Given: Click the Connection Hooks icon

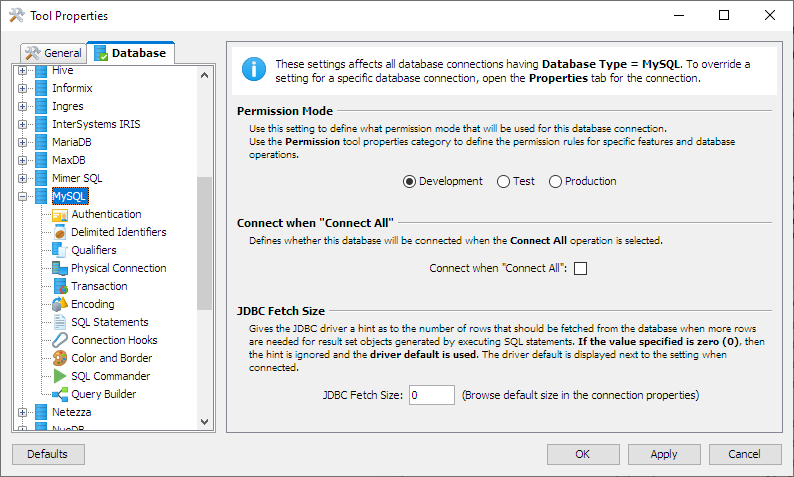Looking at the screenshot, I should (59, 340).
